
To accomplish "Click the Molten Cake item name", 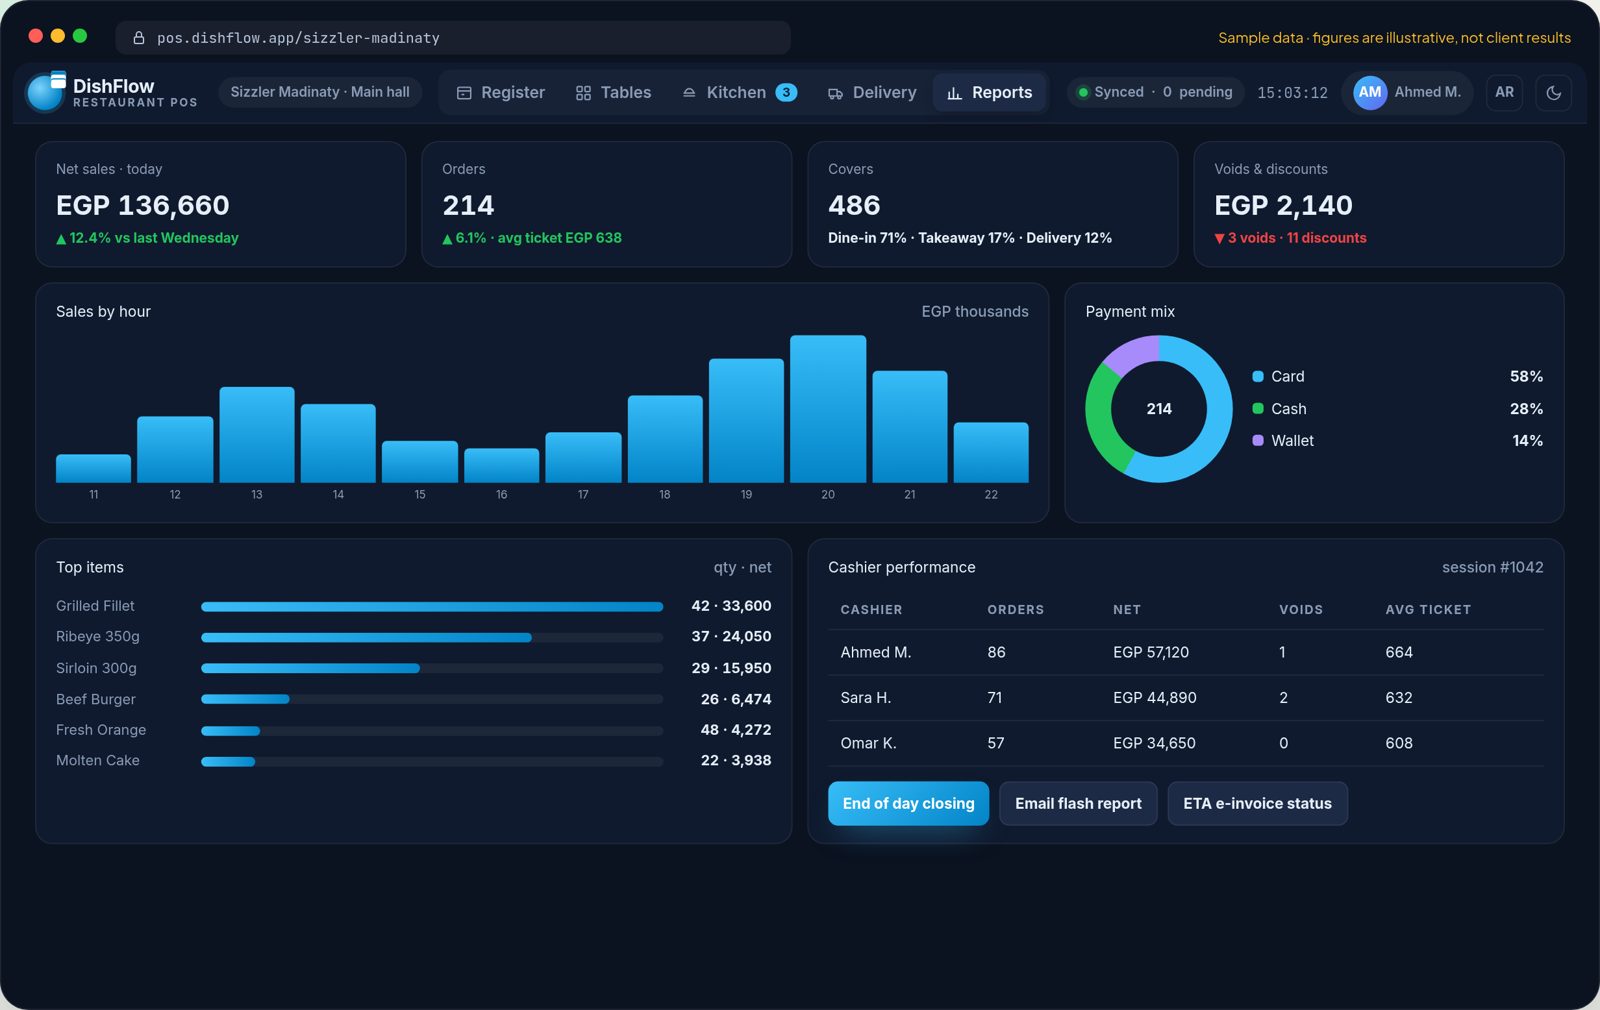I will [x=98, y=760].
